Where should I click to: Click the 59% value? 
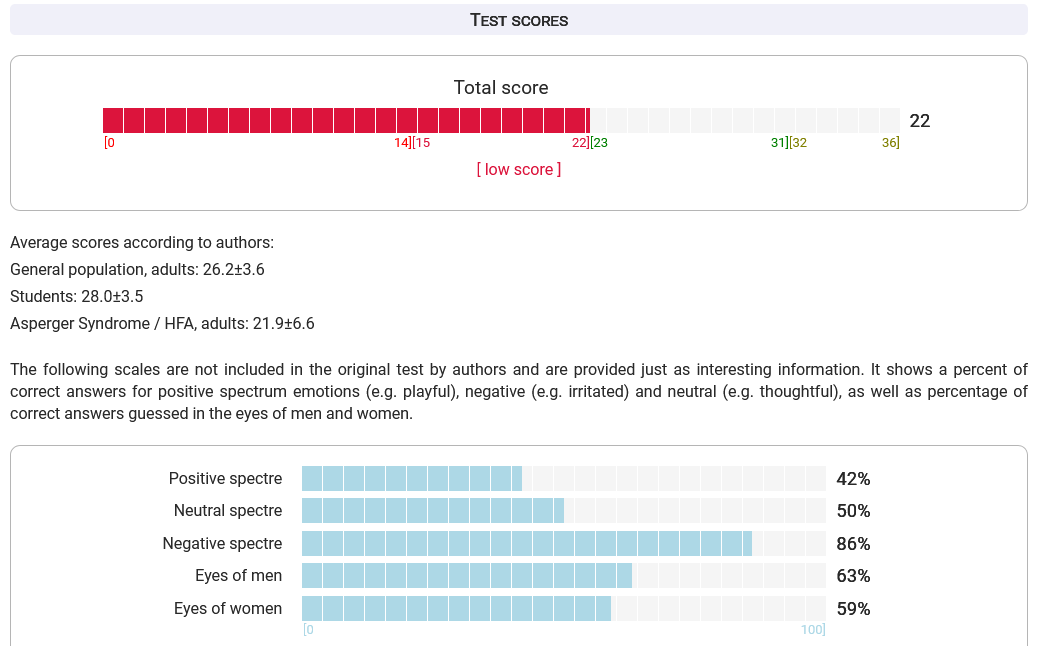[853, 609]
